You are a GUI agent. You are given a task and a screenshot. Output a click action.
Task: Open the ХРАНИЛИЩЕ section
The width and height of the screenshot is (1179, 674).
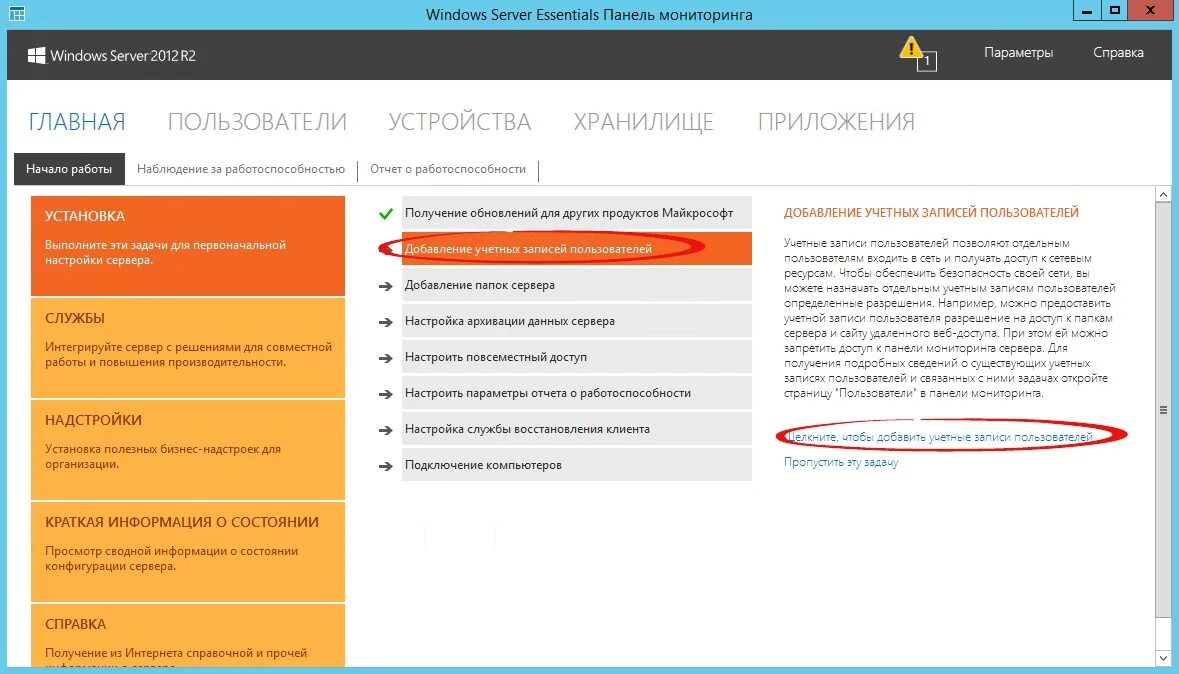tap(644, 122)
